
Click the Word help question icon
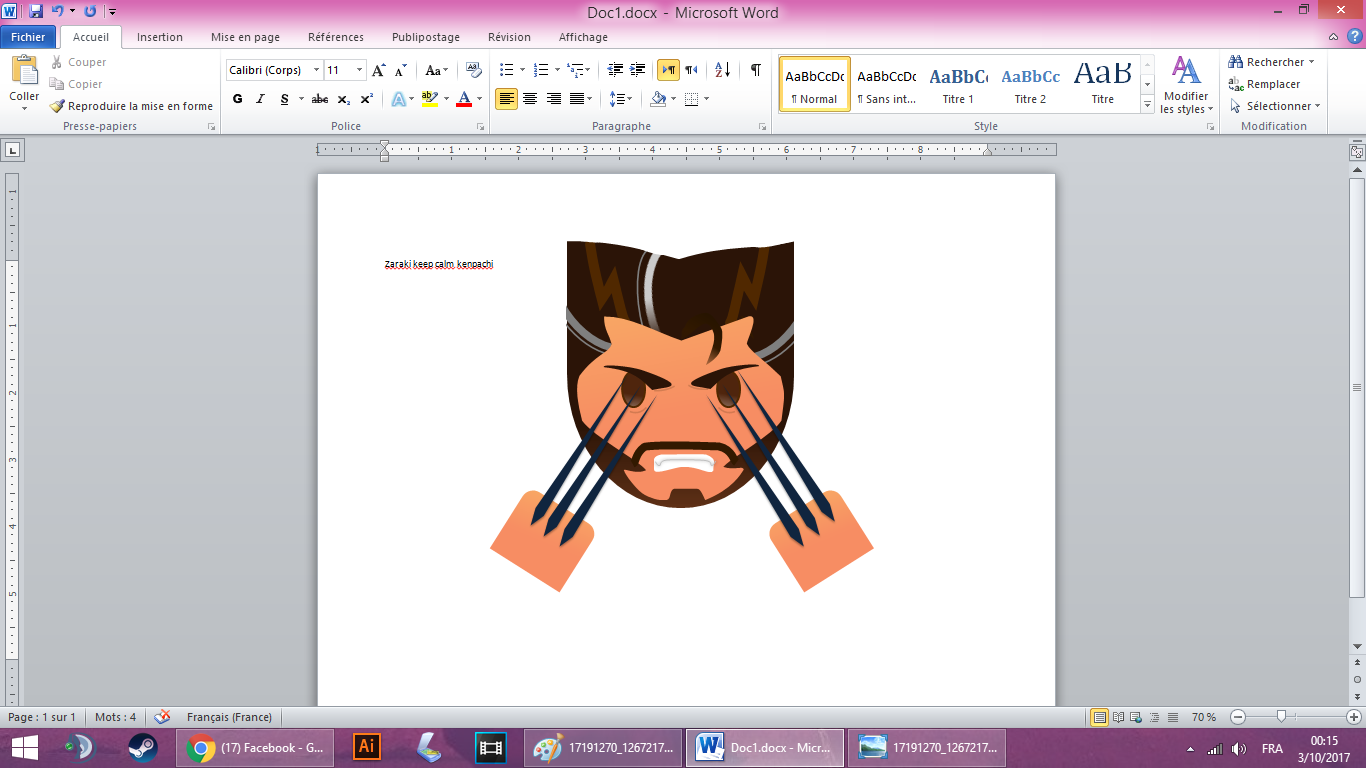[x=1355, y=36]
